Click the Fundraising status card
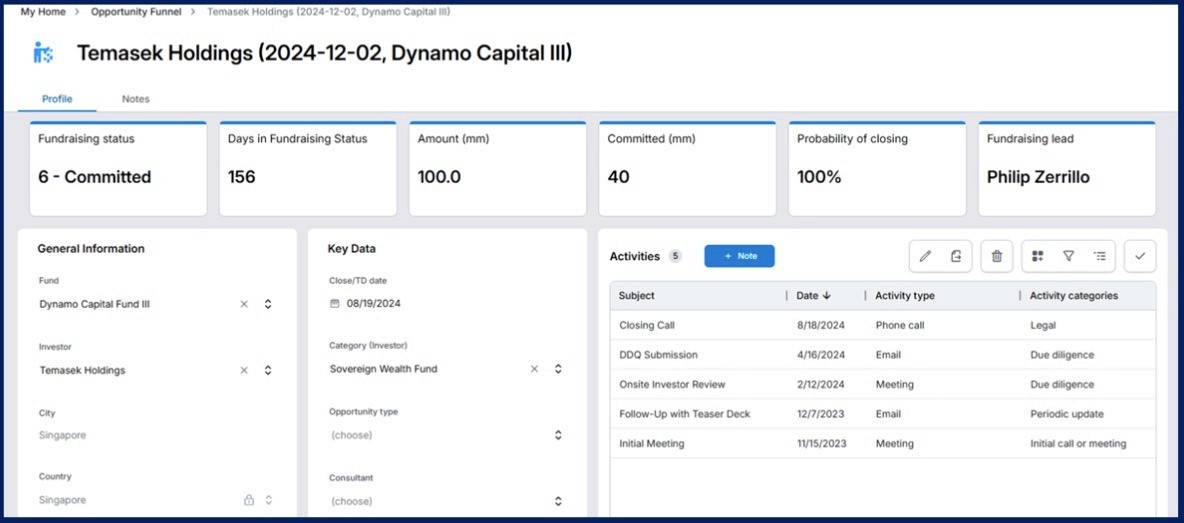Viewport: 1184px width, 523px height. click(118, 169)
